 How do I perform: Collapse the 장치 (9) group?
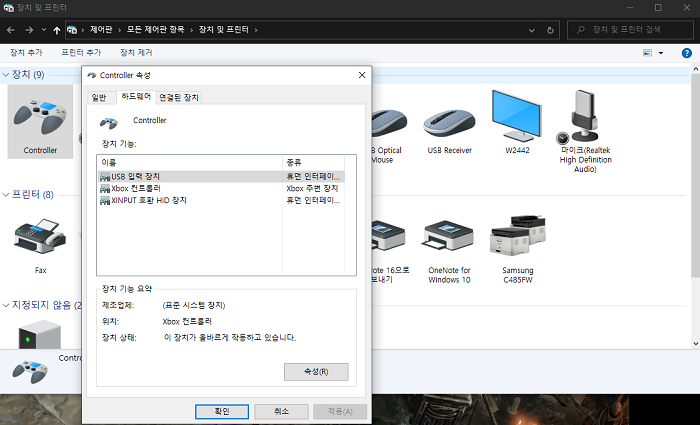pos(6,75)
